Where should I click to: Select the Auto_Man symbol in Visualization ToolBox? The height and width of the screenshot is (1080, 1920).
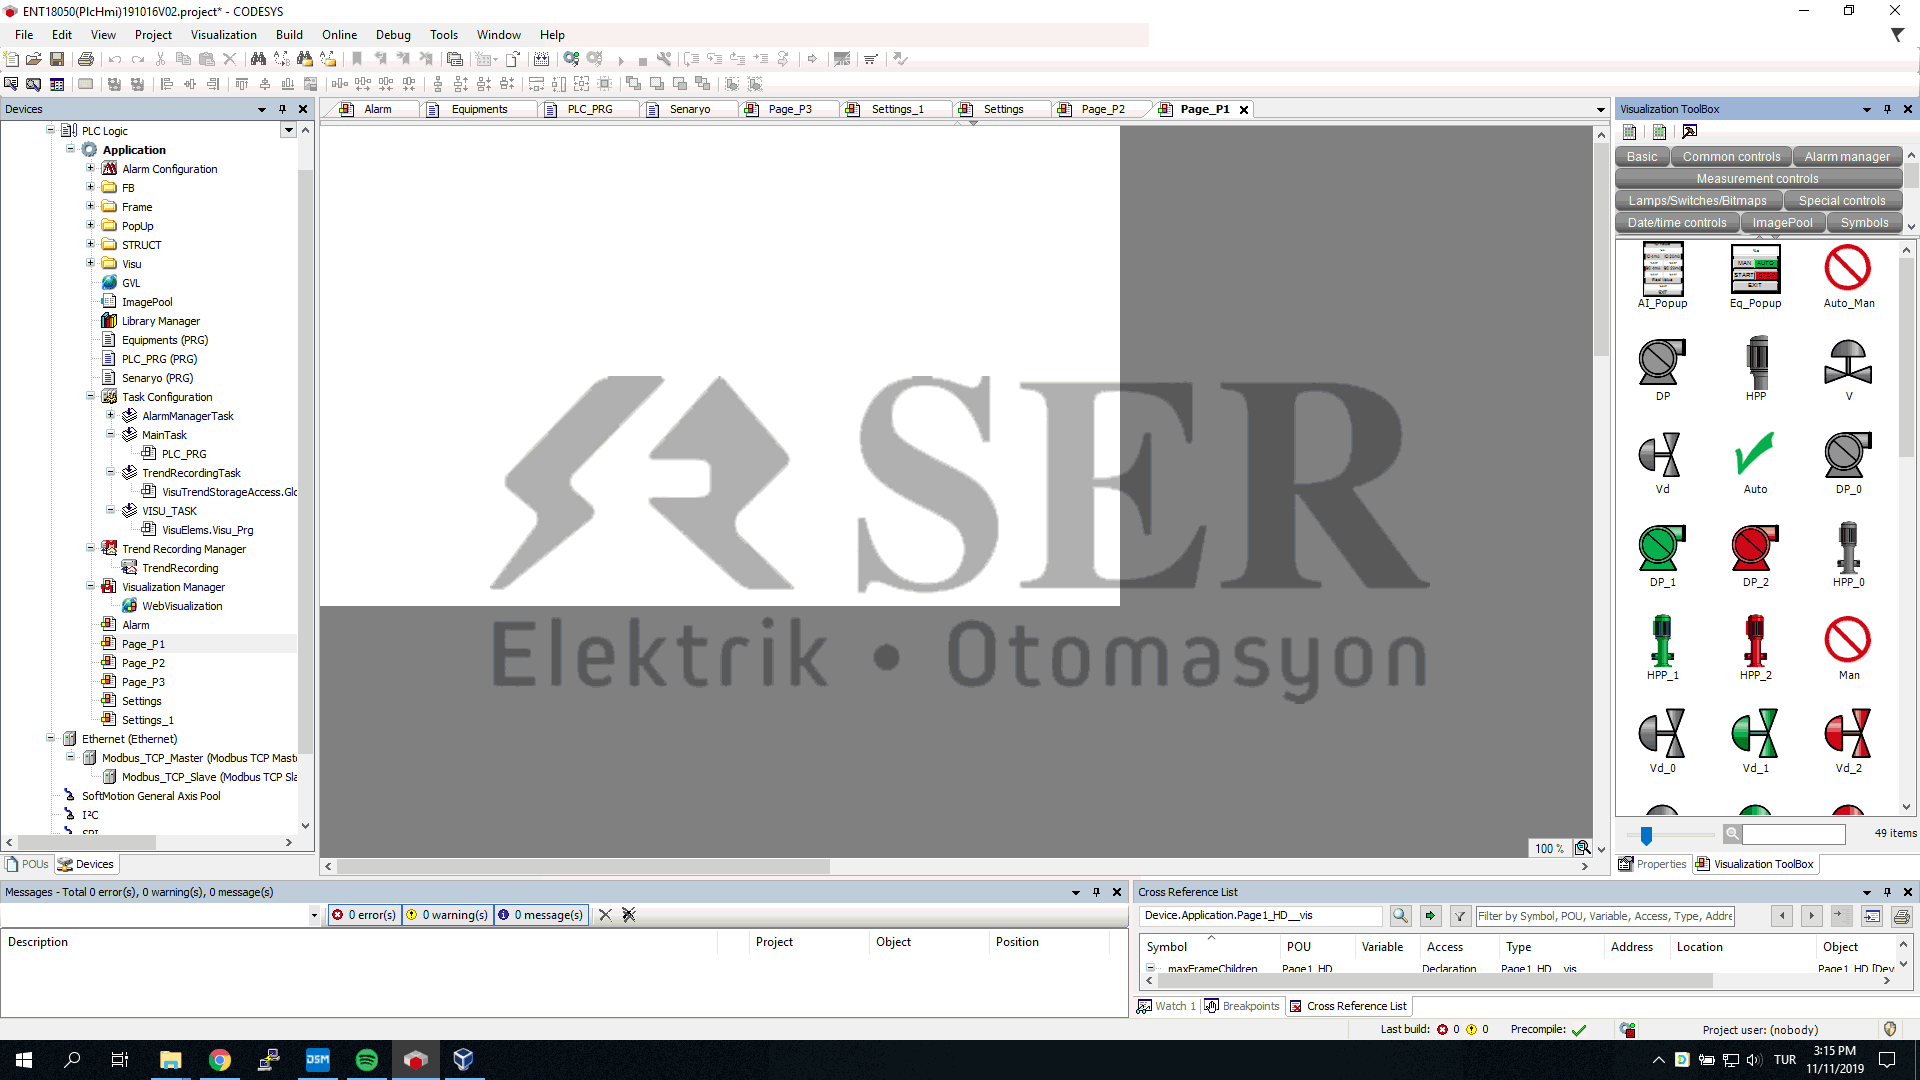tap(1848, 270)
